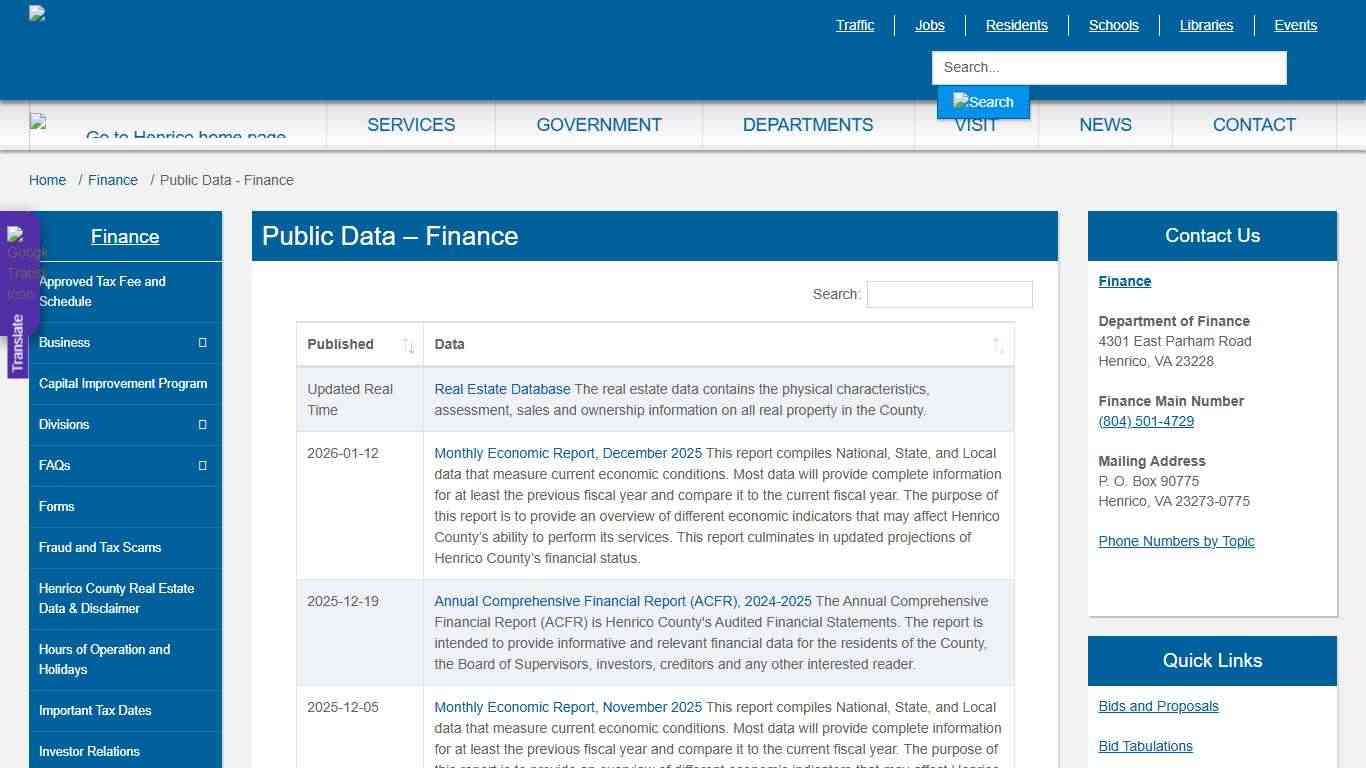
Task: Open Phone Numbers by Topic
Action: (1176, 541)
